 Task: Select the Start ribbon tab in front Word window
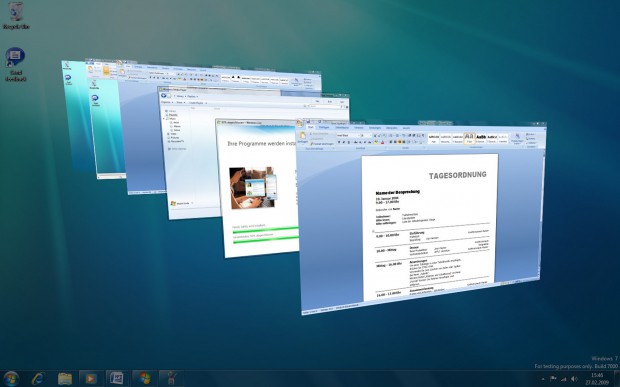tap(311, 127)
